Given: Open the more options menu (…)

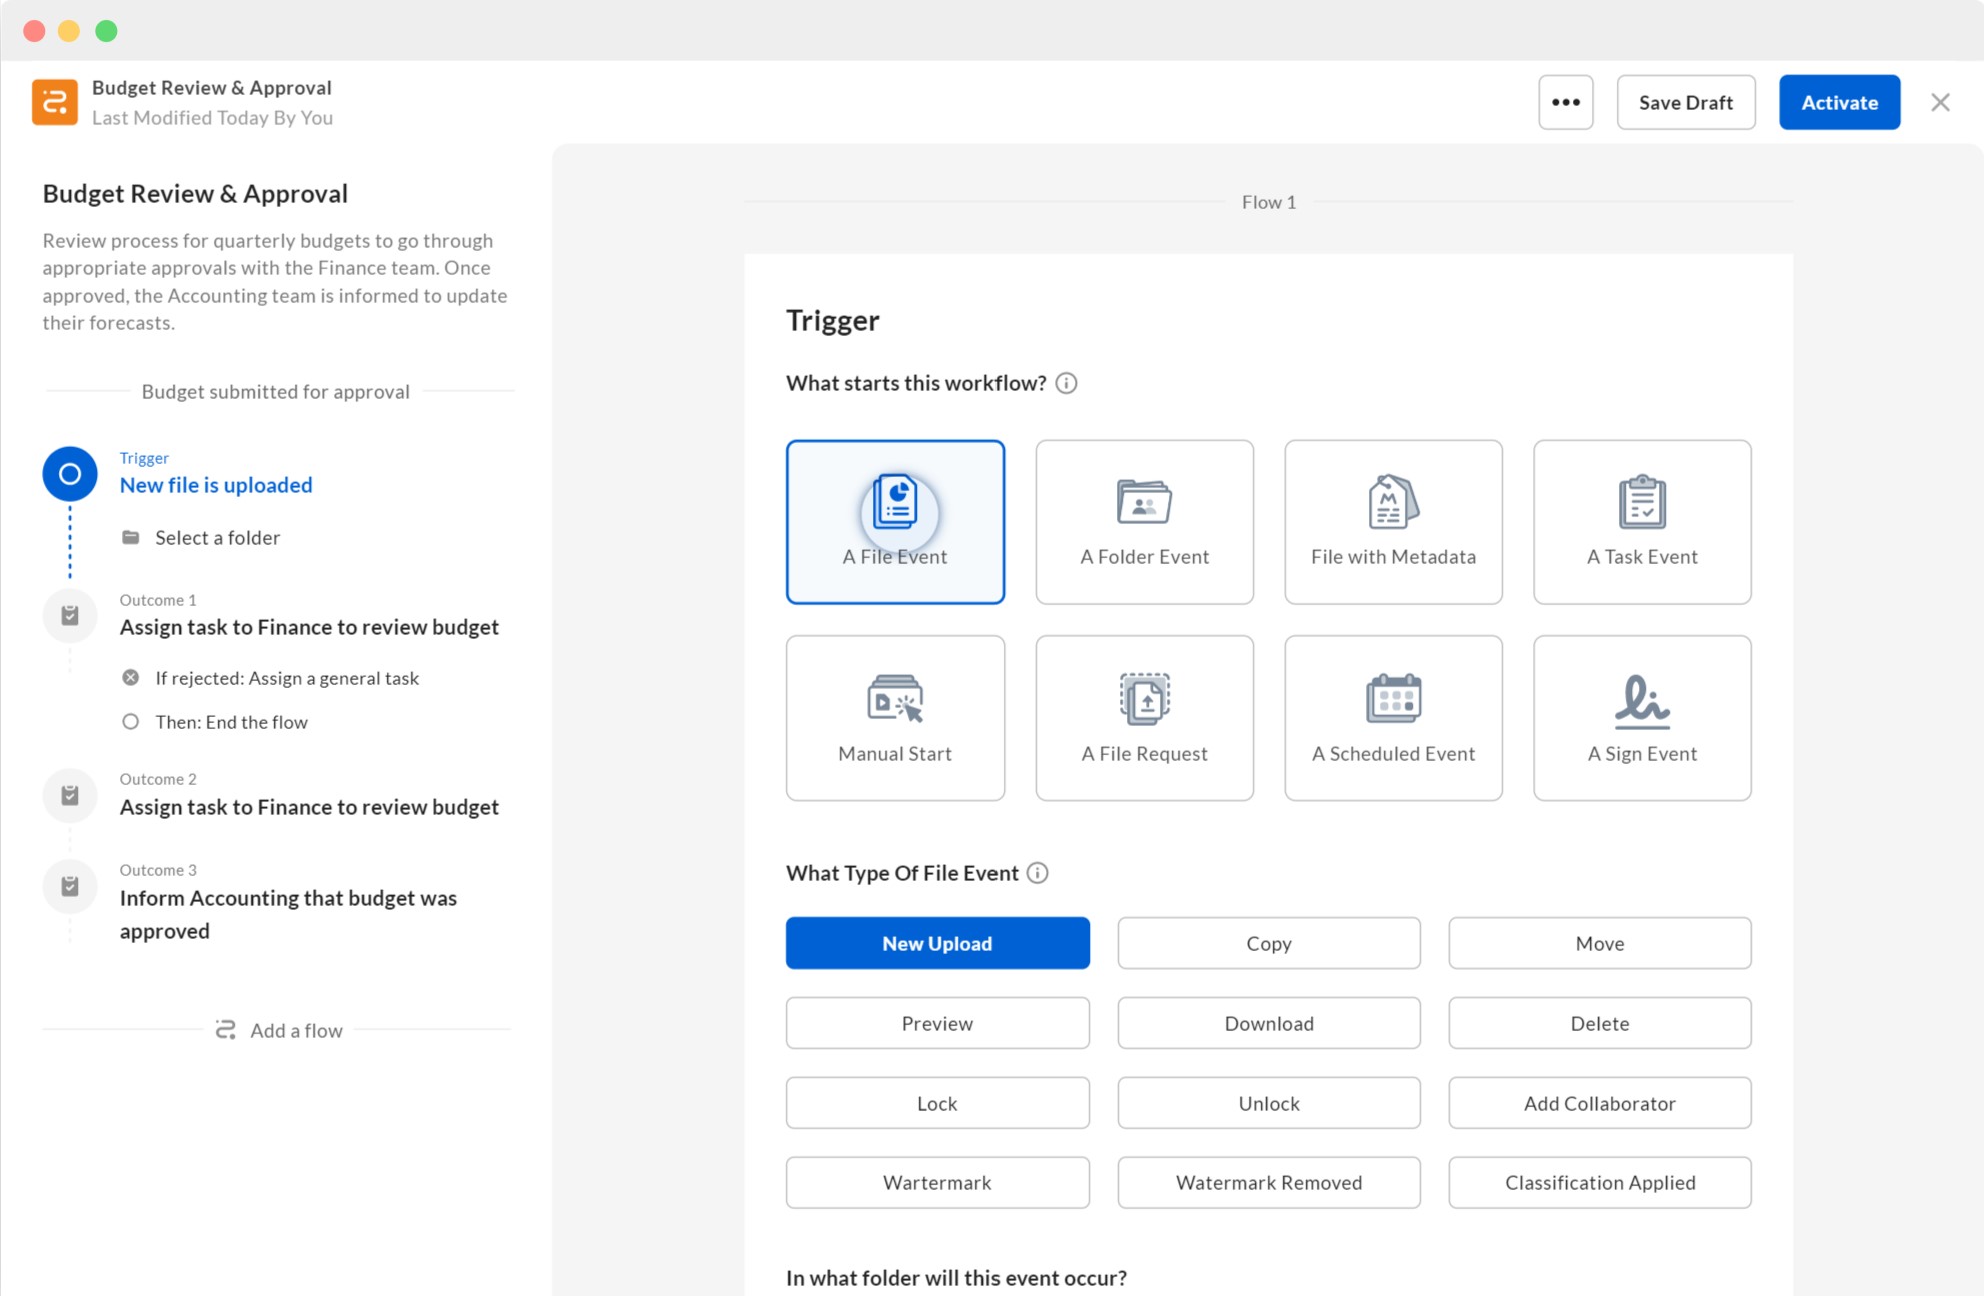Looking at the screenshot, I should tap(1566, 103).
